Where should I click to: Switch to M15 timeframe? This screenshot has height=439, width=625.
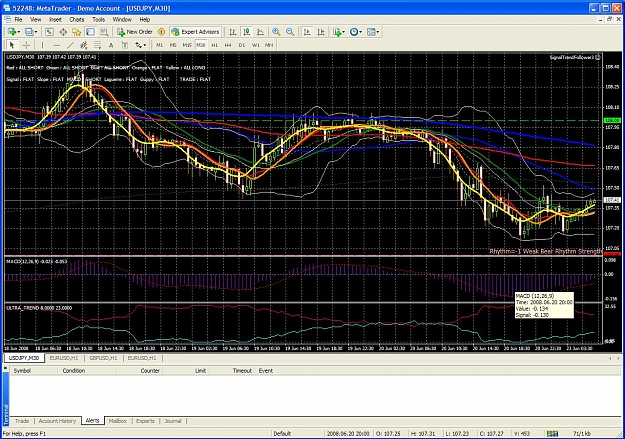click(187, 45)
